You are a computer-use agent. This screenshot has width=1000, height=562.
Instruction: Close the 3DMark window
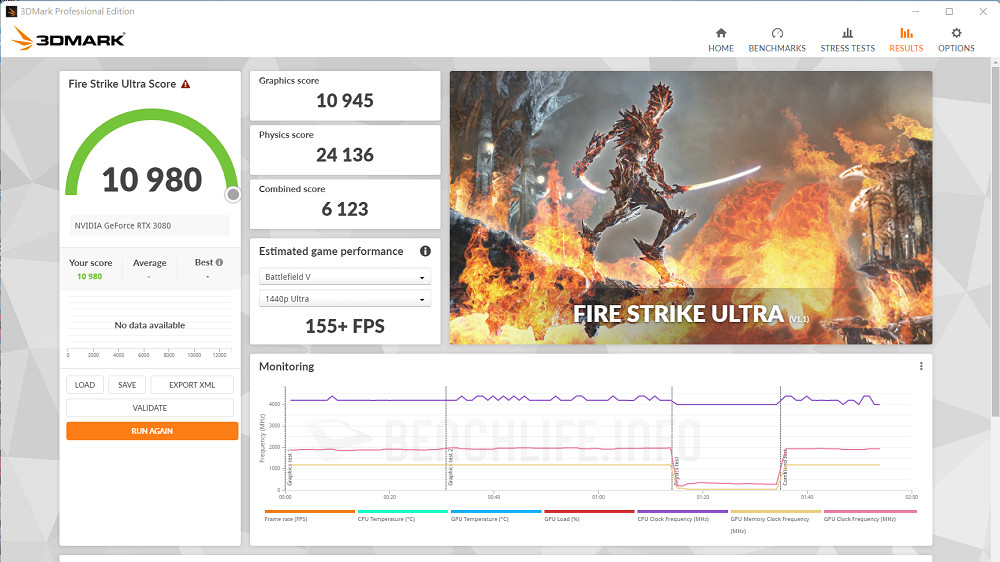point(983,11)
